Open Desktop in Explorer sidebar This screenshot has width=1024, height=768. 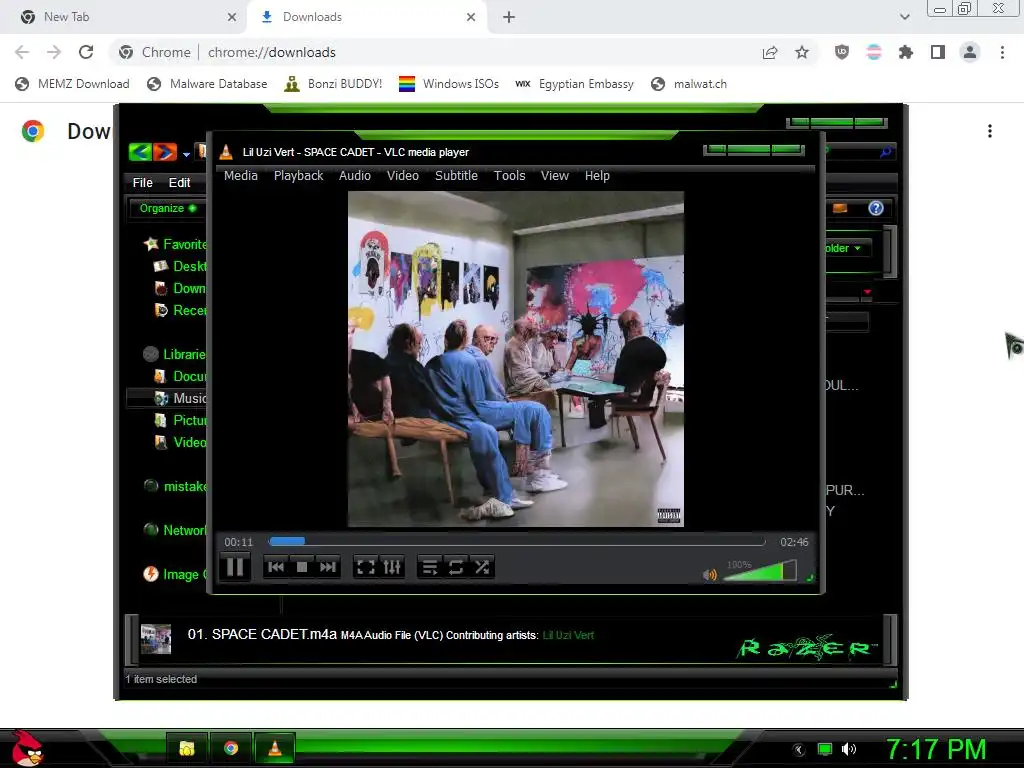(x=180, y=266)
